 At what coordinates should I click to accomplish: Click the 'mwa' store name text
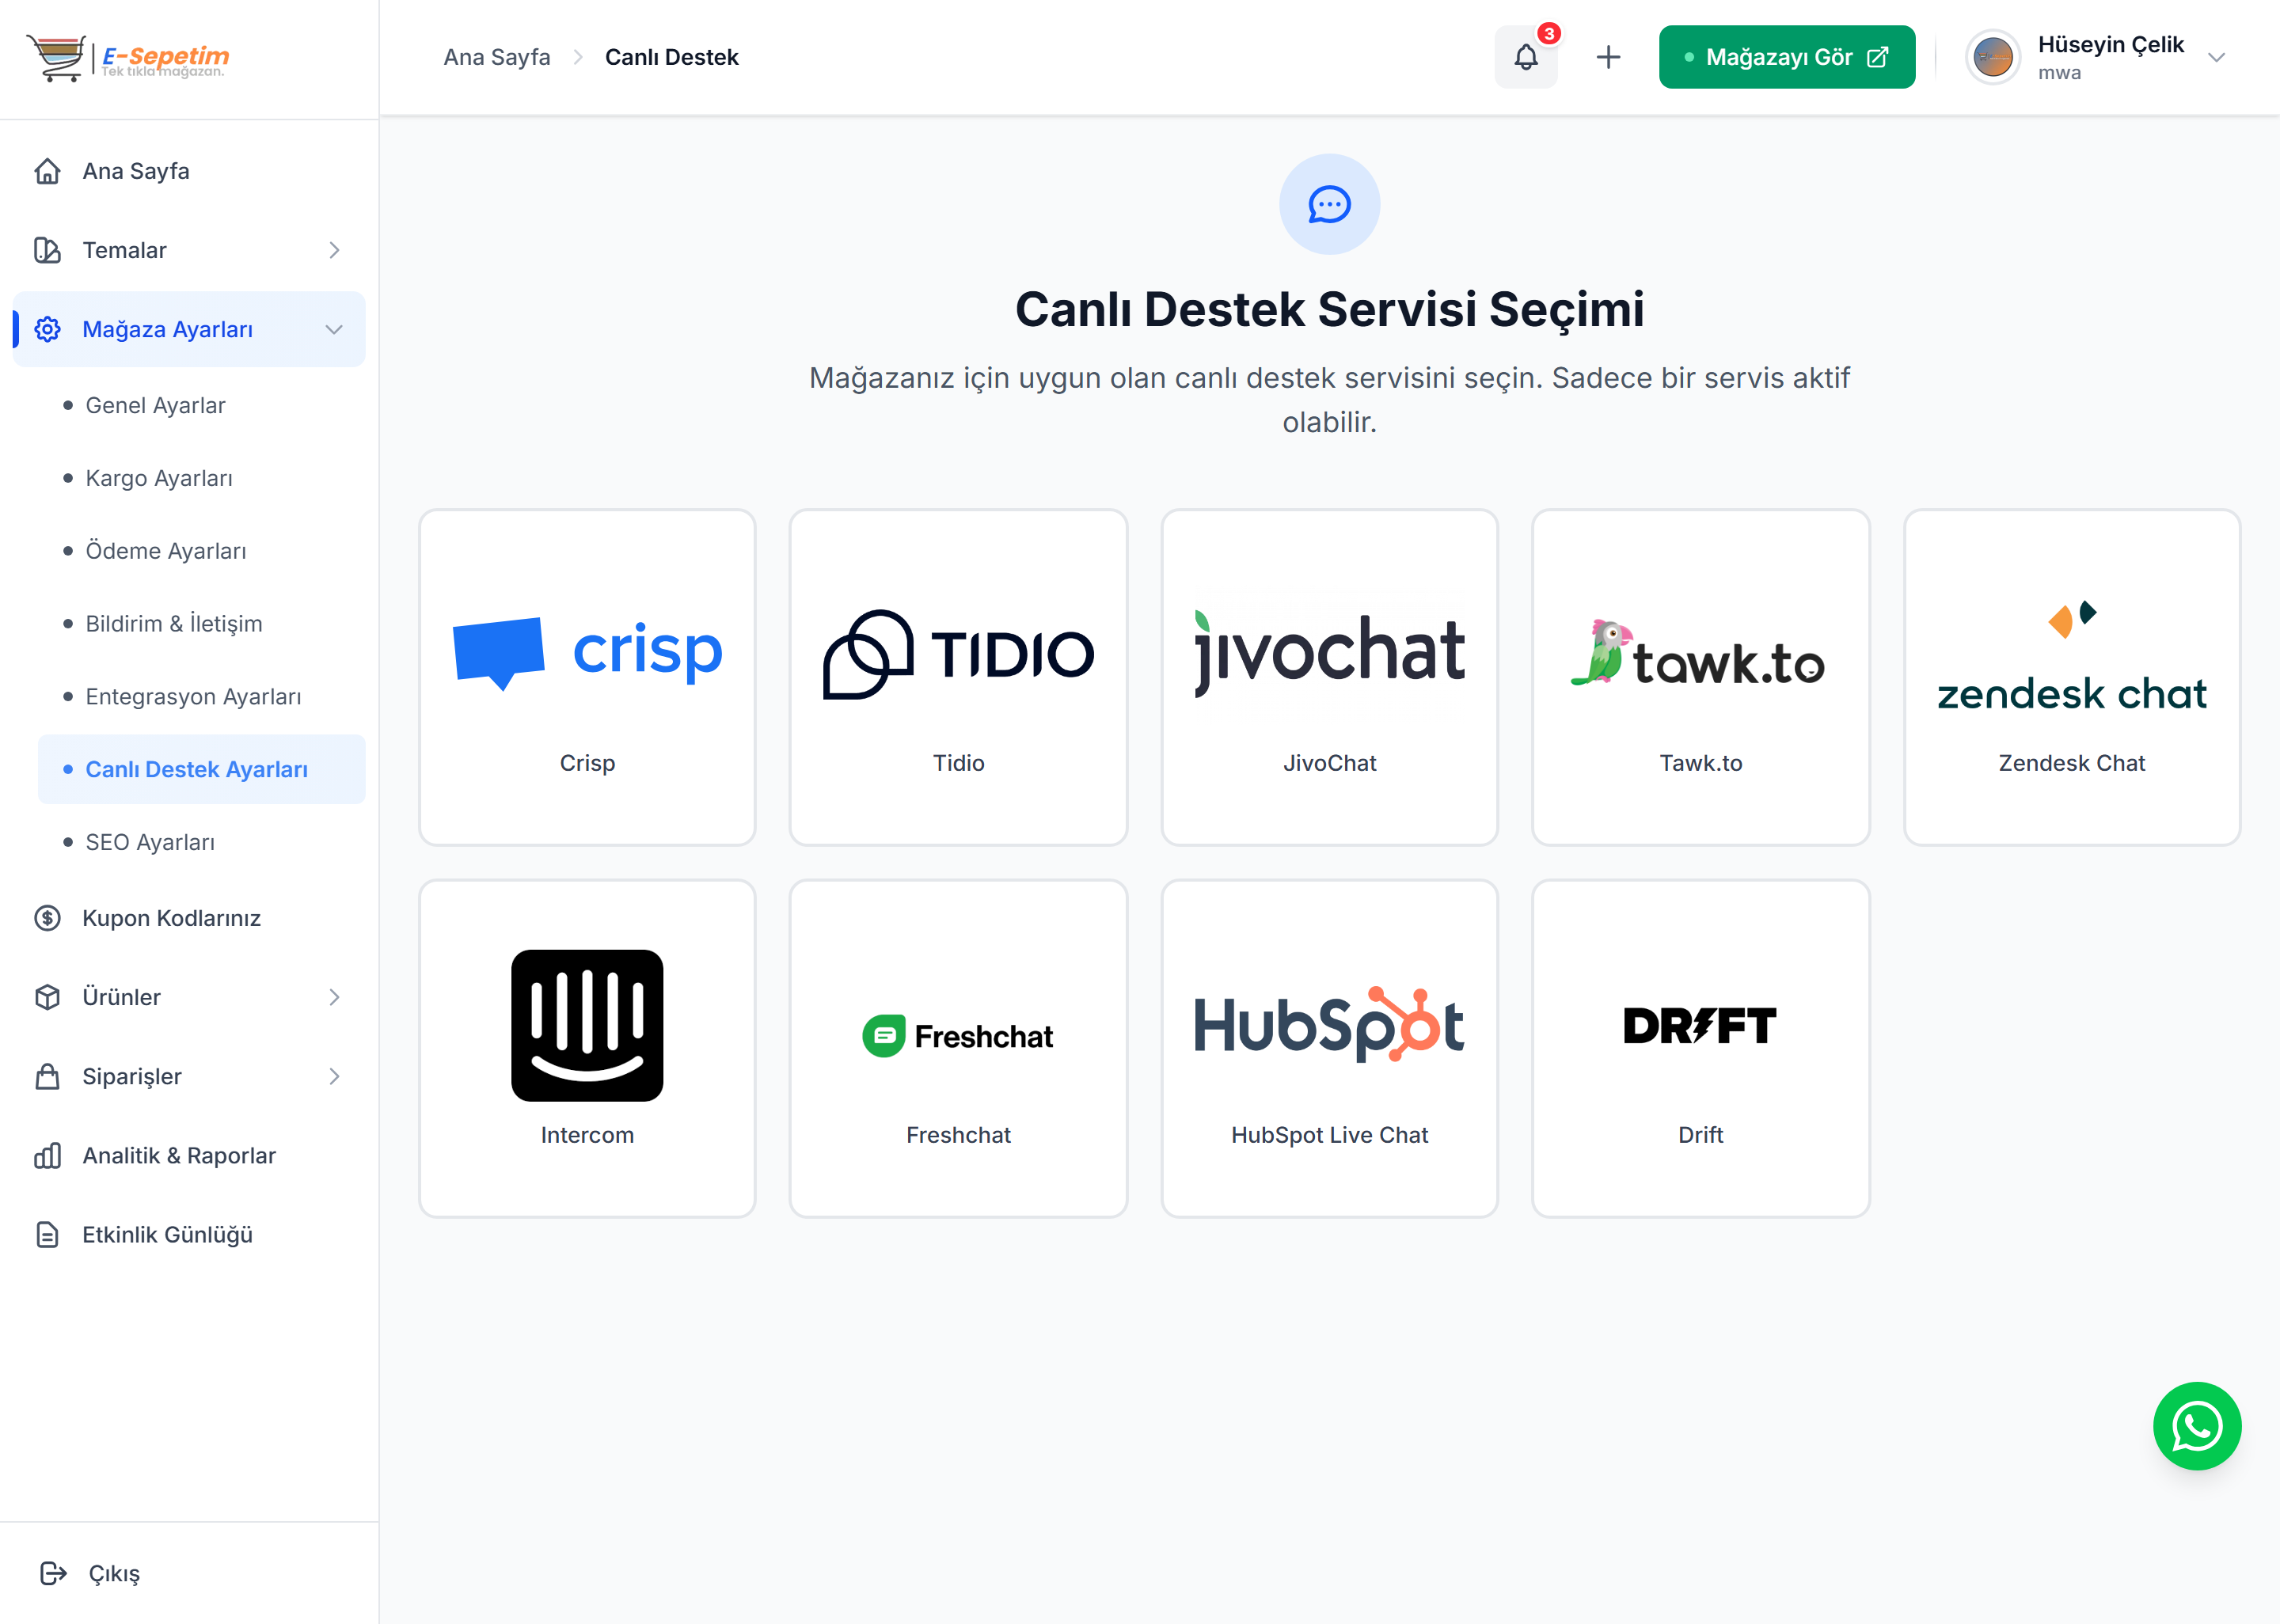pyautogui.click(x=2059, y=73)
